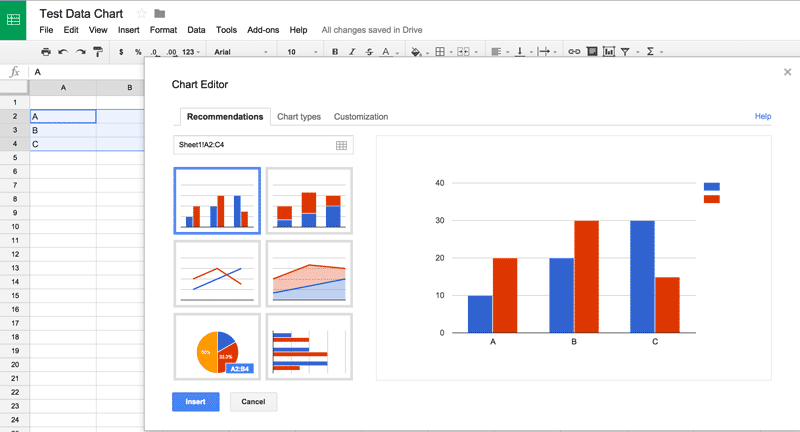Open the Arial font dropdown
The width and height of the screenshot is (800, 432).
pos(241,52)
